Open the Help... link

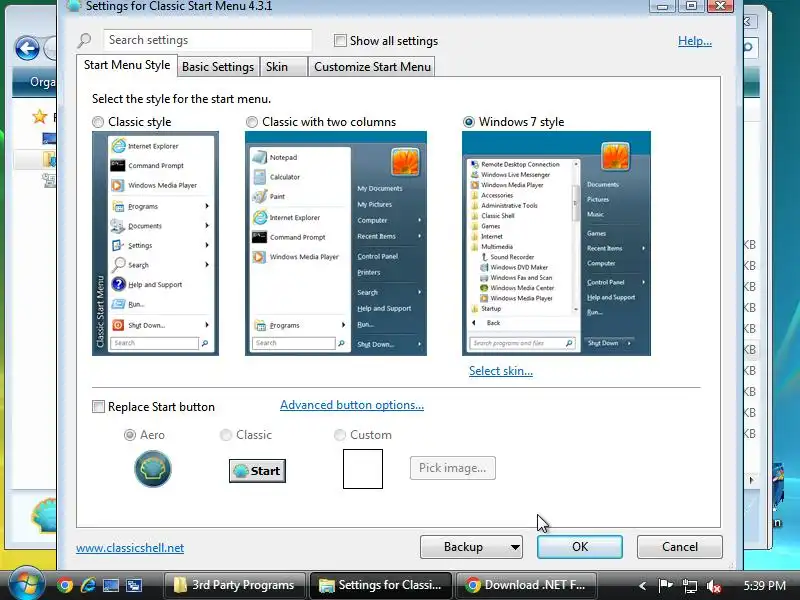click(x=694, y=41)
